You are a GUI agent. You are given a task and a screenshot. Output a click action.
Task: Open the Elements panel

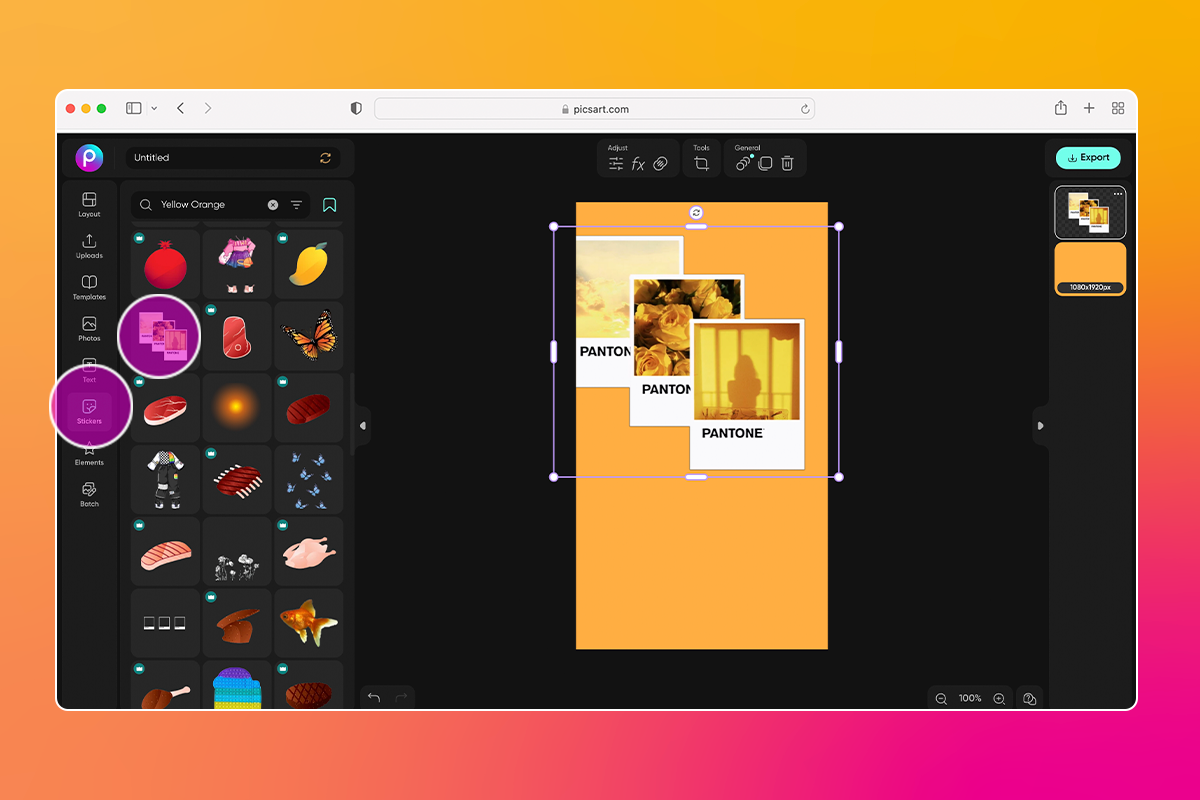coord(89,454)
